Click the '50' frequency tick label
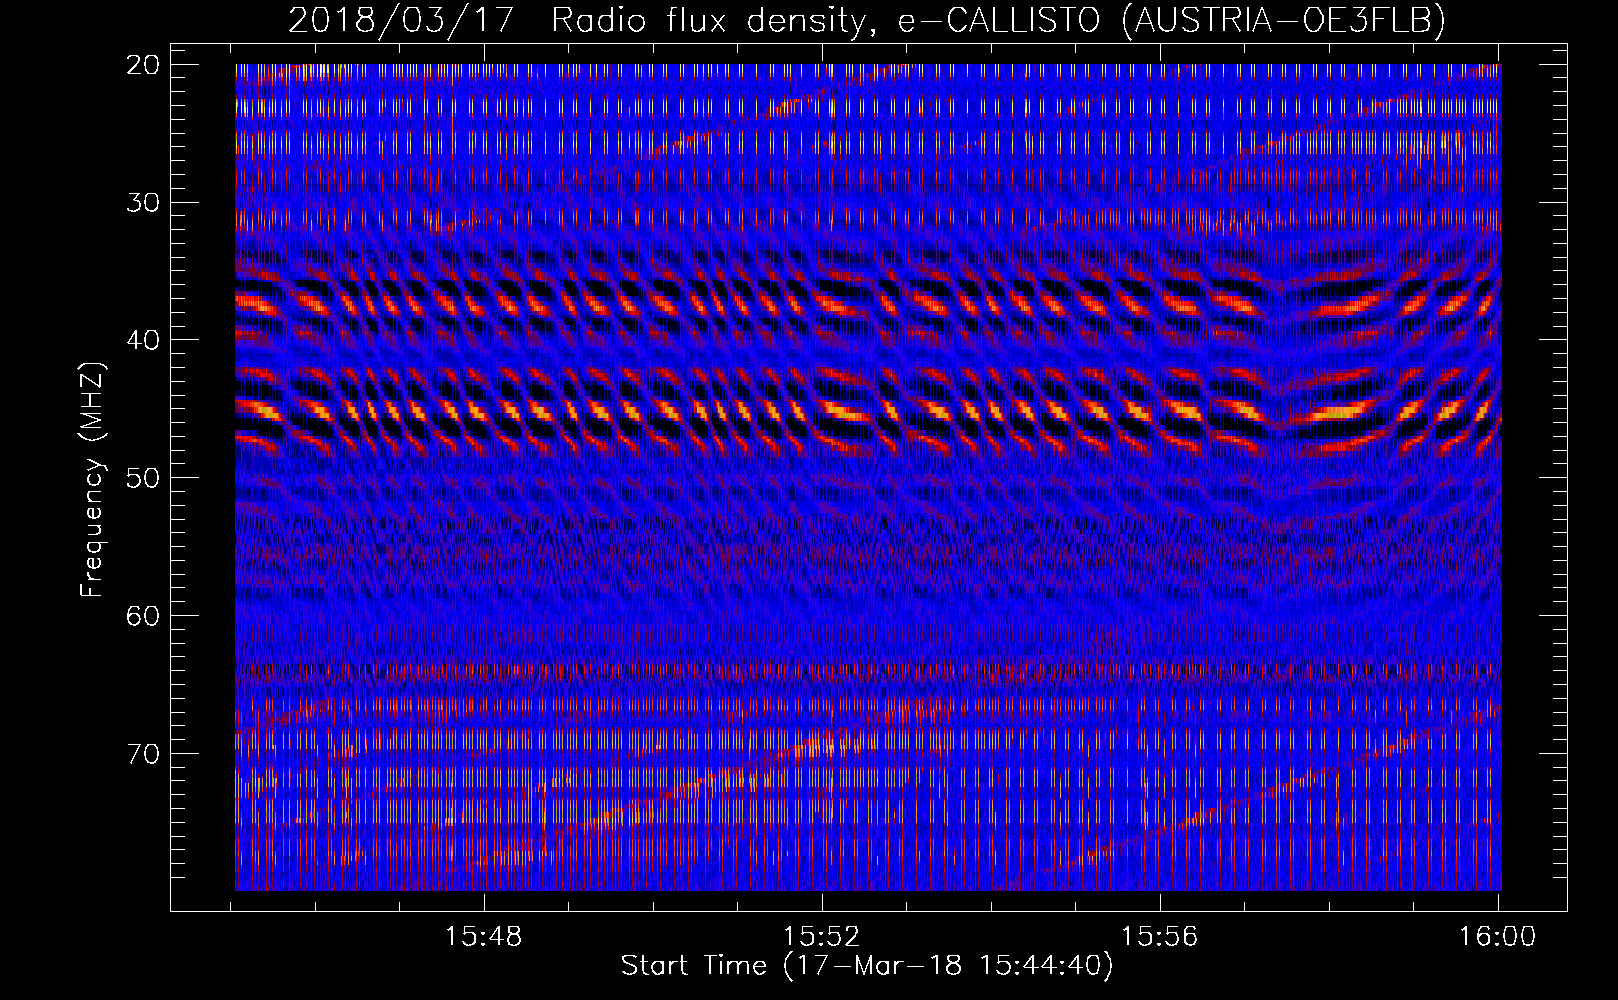This screenshot has height=1000, width=1618. pos(144,477)
